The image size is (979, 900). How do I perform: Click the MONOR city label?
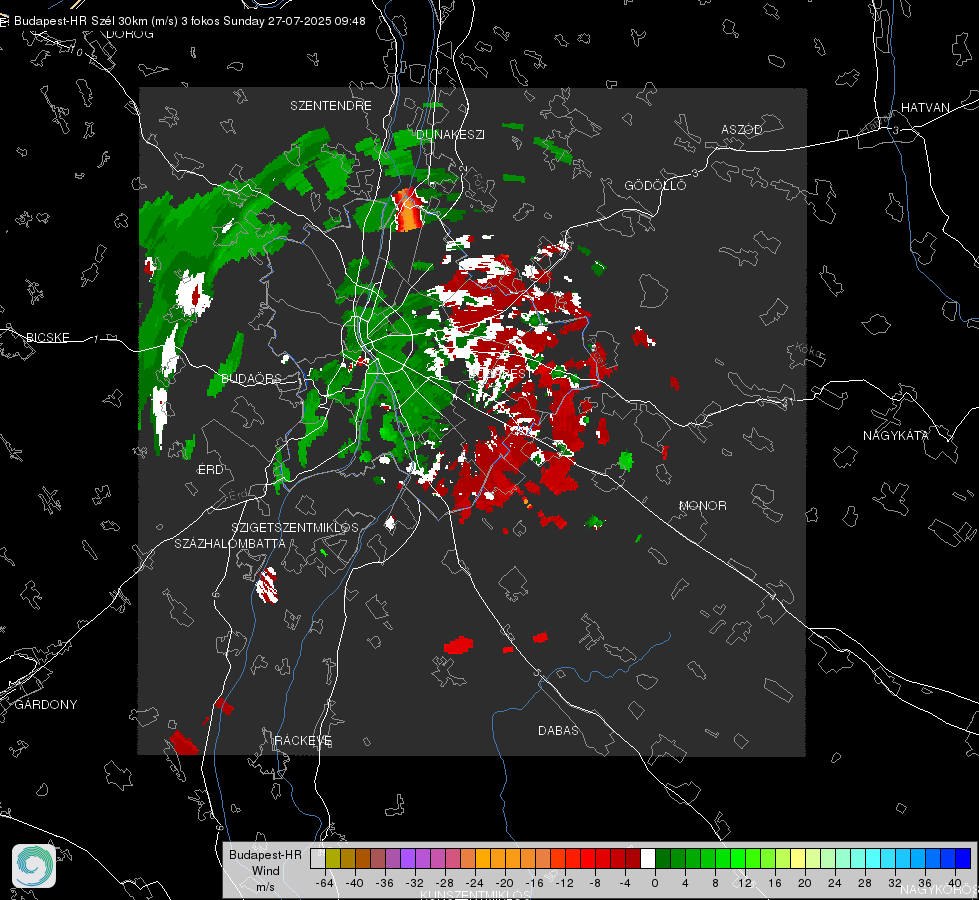click(702, 505)
